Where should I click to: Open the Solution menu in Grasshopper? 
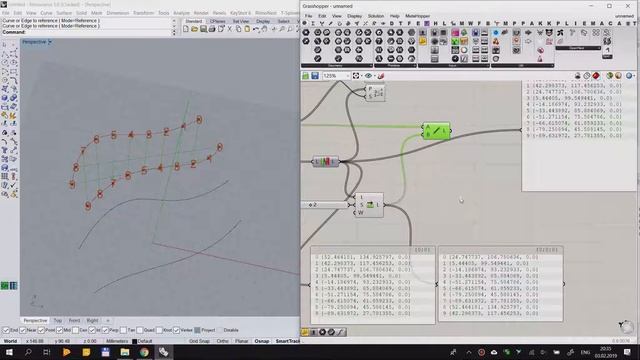pyautogui.click(x=376, y=16)
